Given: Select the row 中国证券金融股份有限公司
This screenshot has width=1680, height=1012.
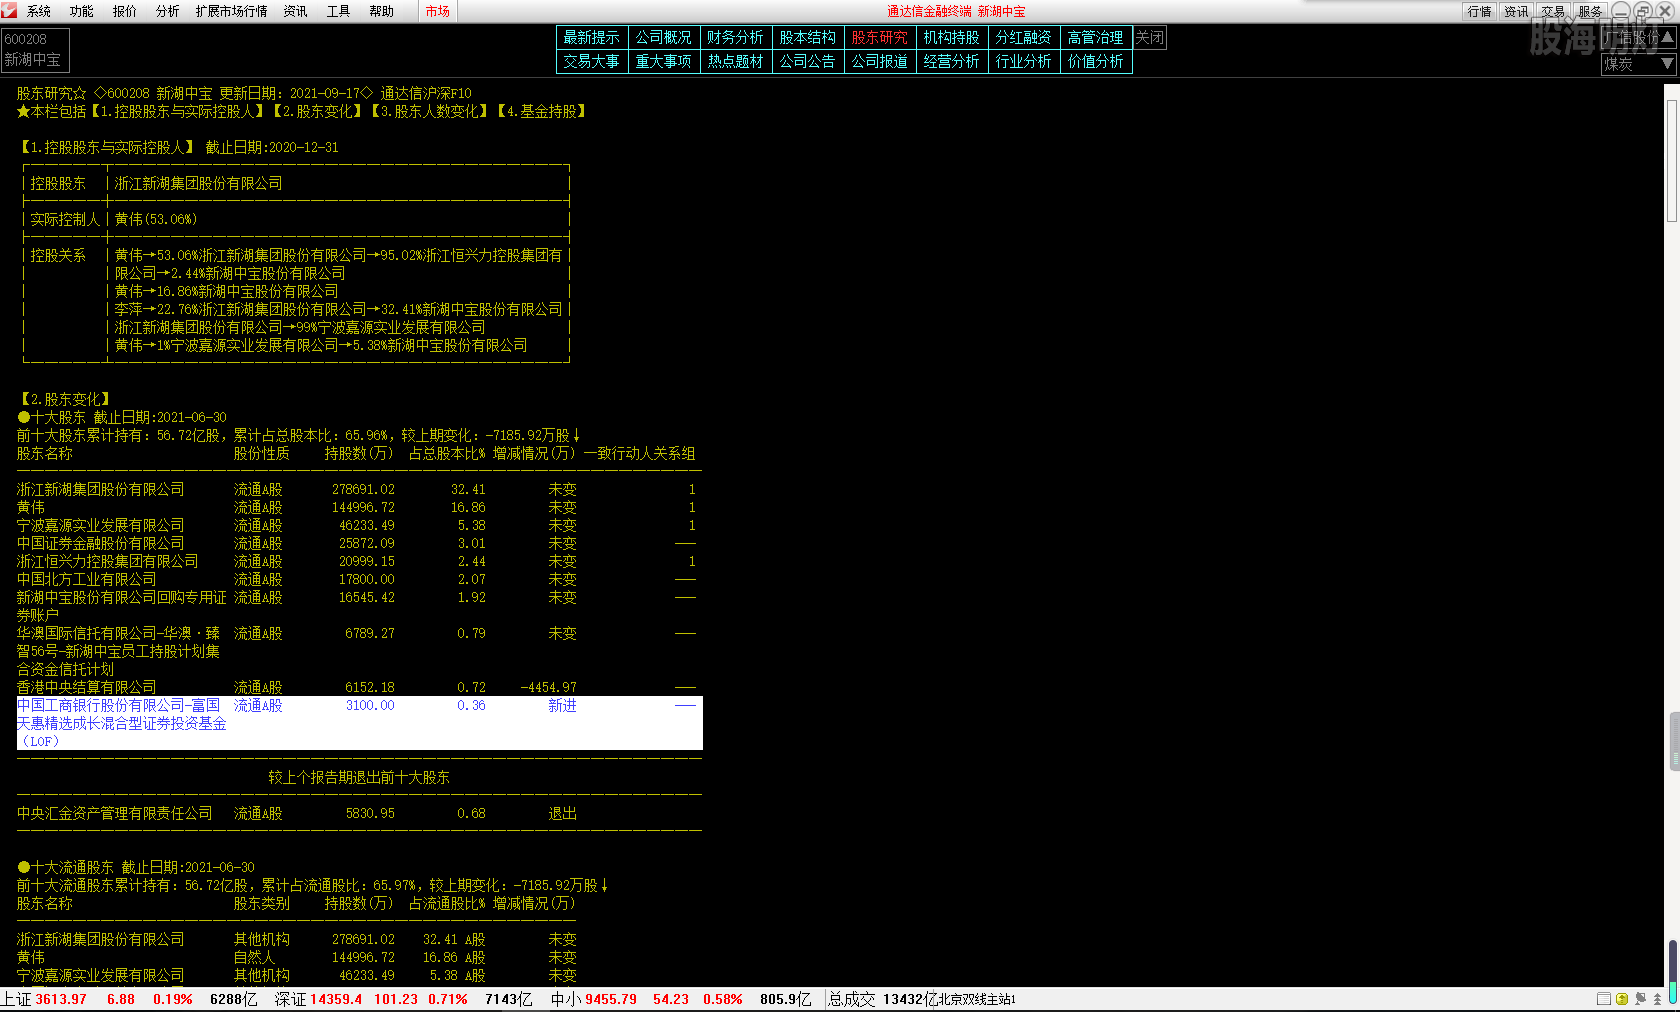Looking at the screenshot, I should point(359,543).
